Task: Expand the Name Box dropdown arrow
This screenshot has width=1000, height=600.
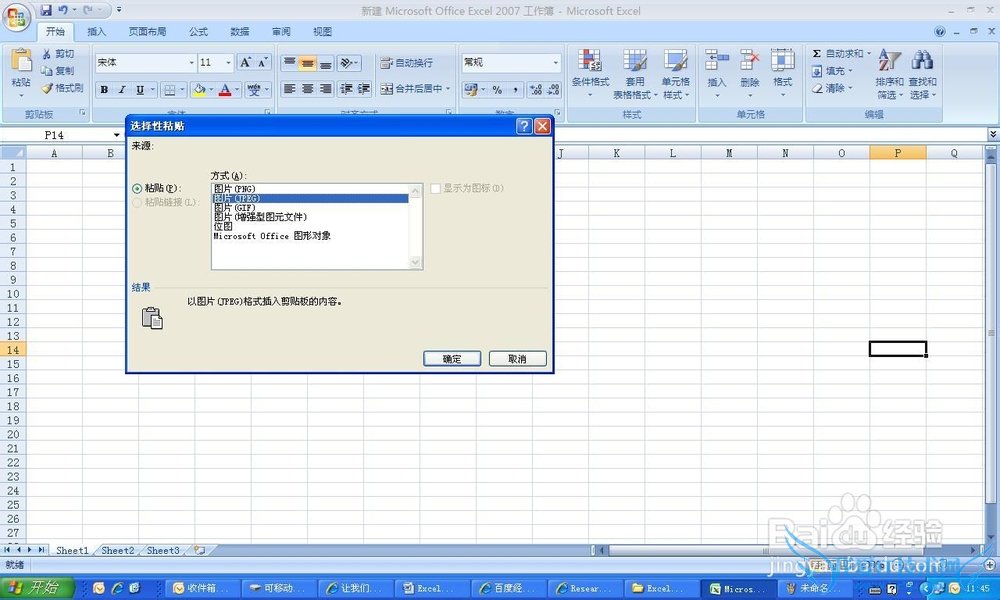Action: [117, 135]
